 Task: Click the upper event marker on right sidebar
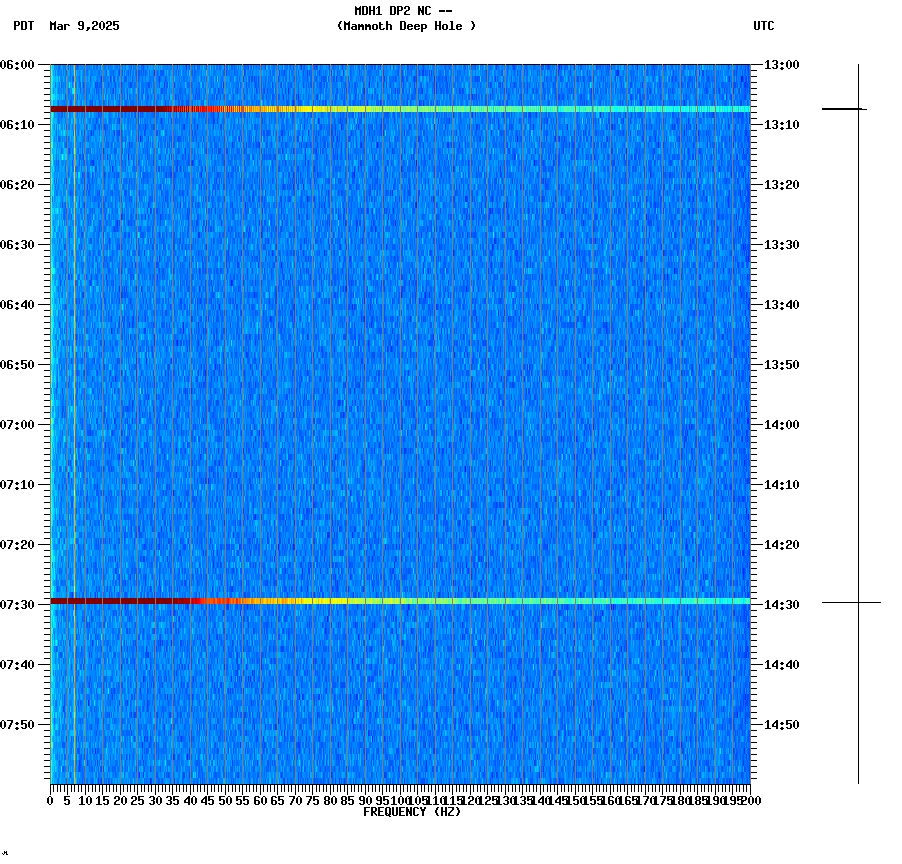click(x=845, y=108)
